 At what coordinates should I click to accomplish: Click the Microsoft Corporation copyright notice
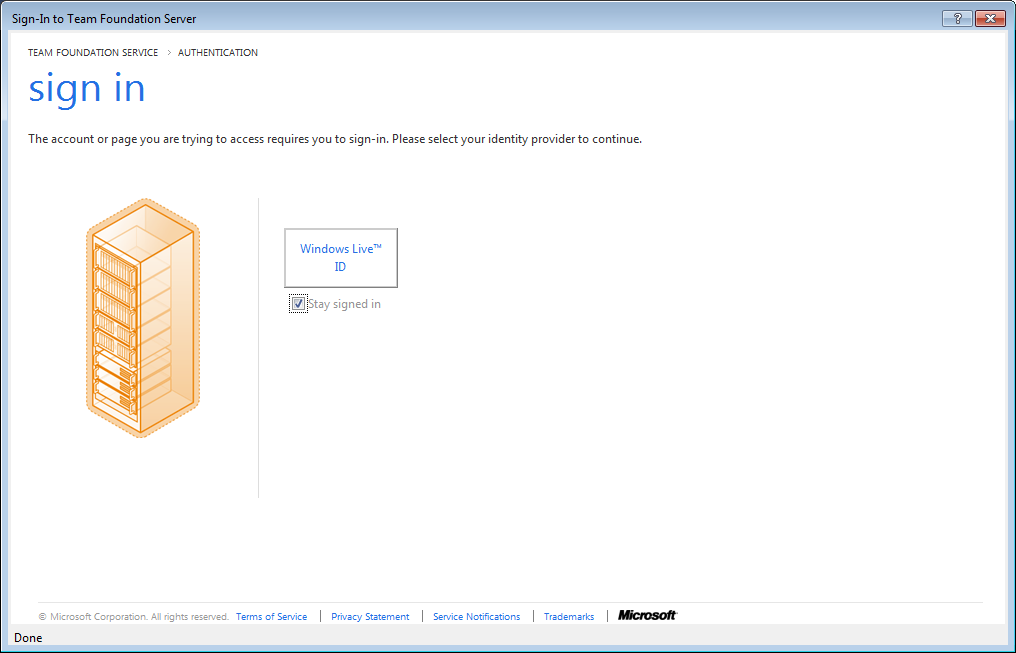point(134,617)
